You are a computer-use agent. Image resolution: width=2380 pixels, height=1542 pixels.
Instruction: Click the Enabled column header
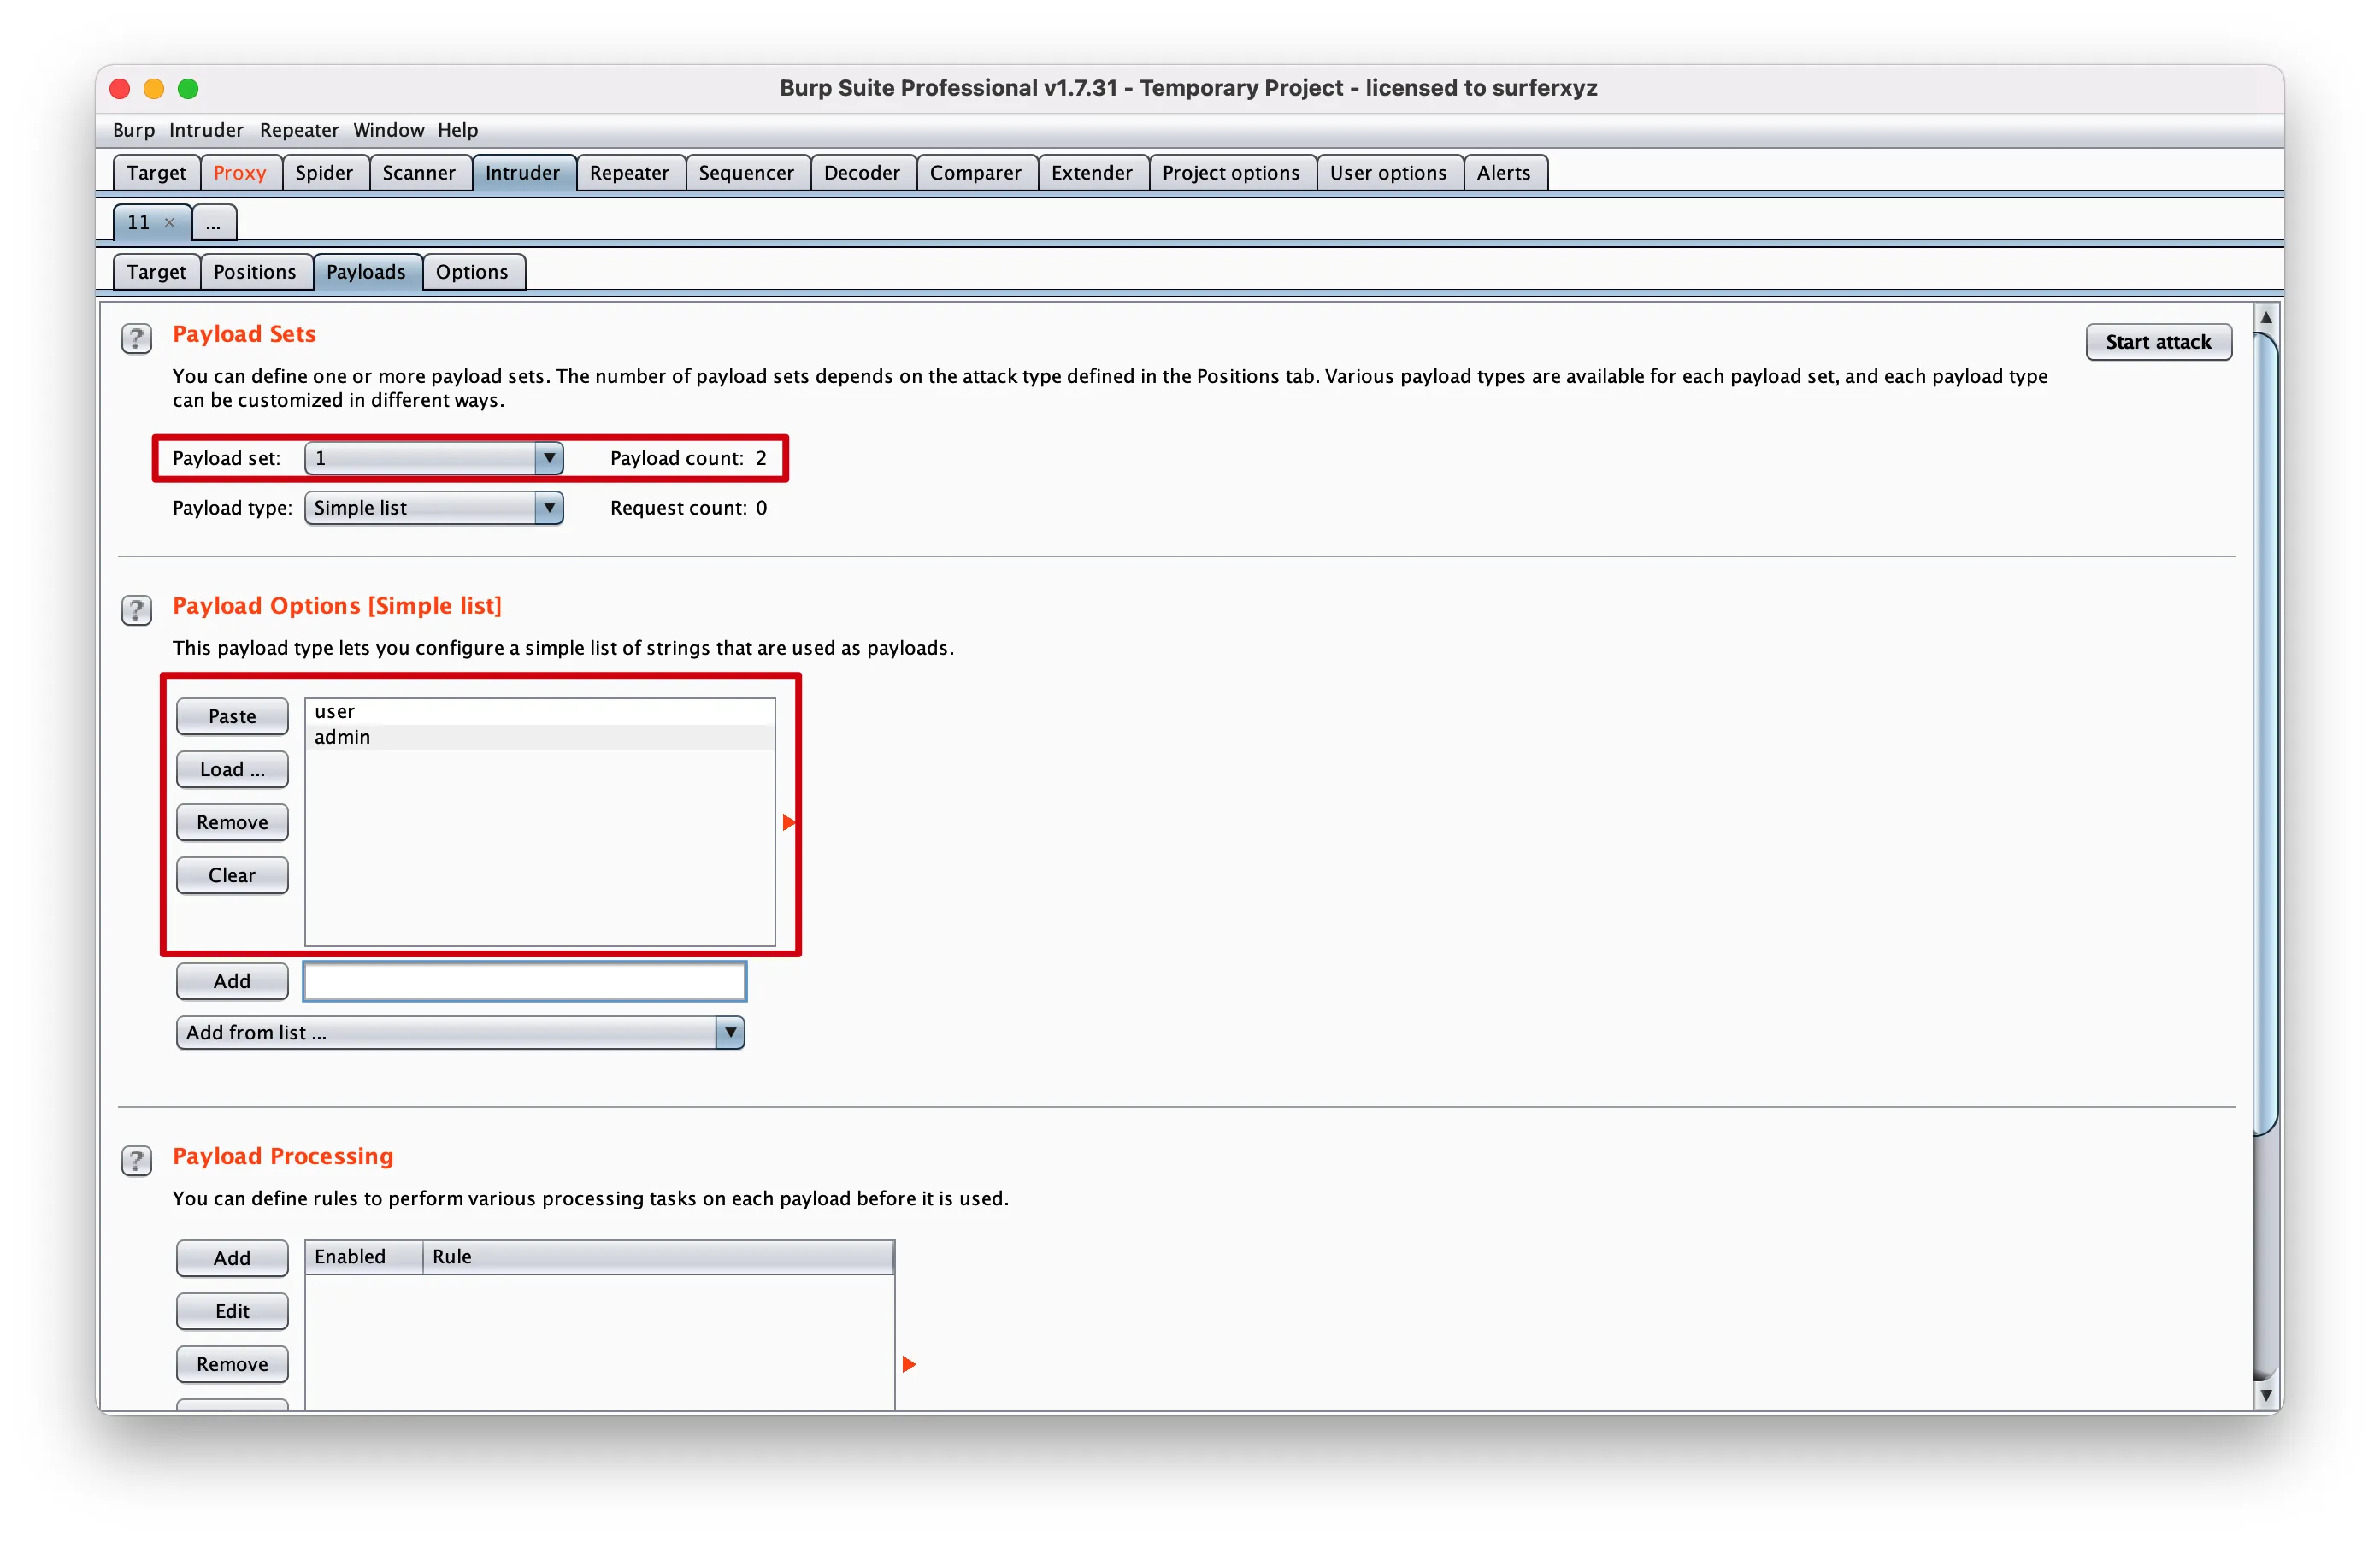pyautogui.click(x=364, y=1257)
